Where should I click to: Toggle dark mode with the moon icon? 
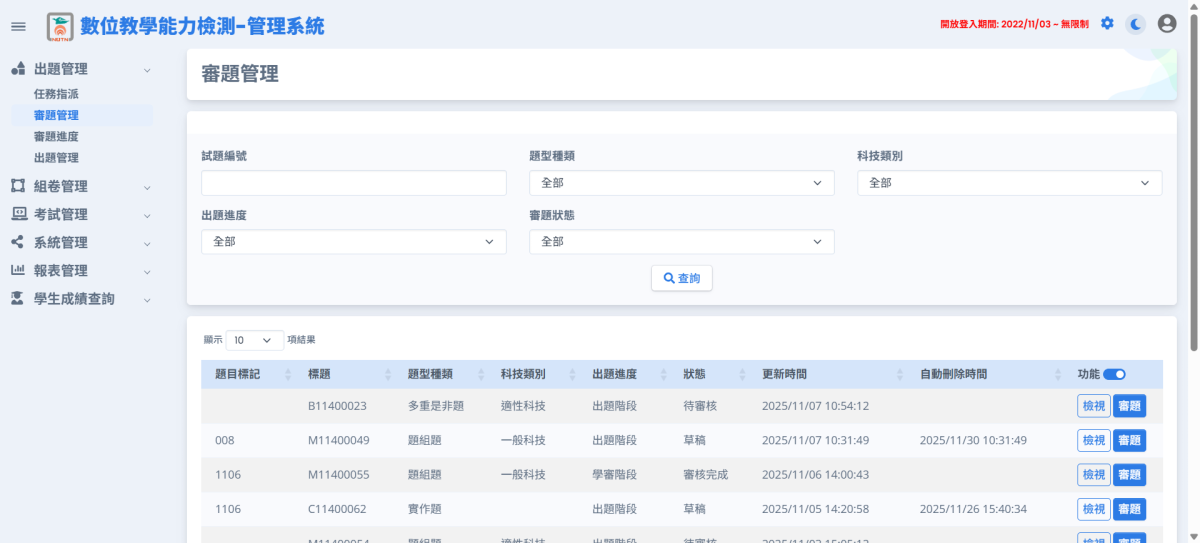coord(1136,24)
